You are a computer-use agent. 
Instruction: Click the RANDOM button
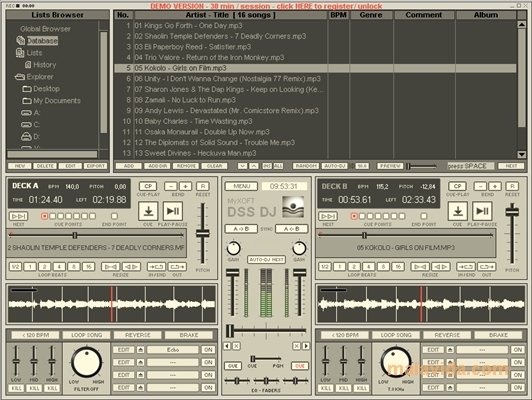(x=306, y=166)
